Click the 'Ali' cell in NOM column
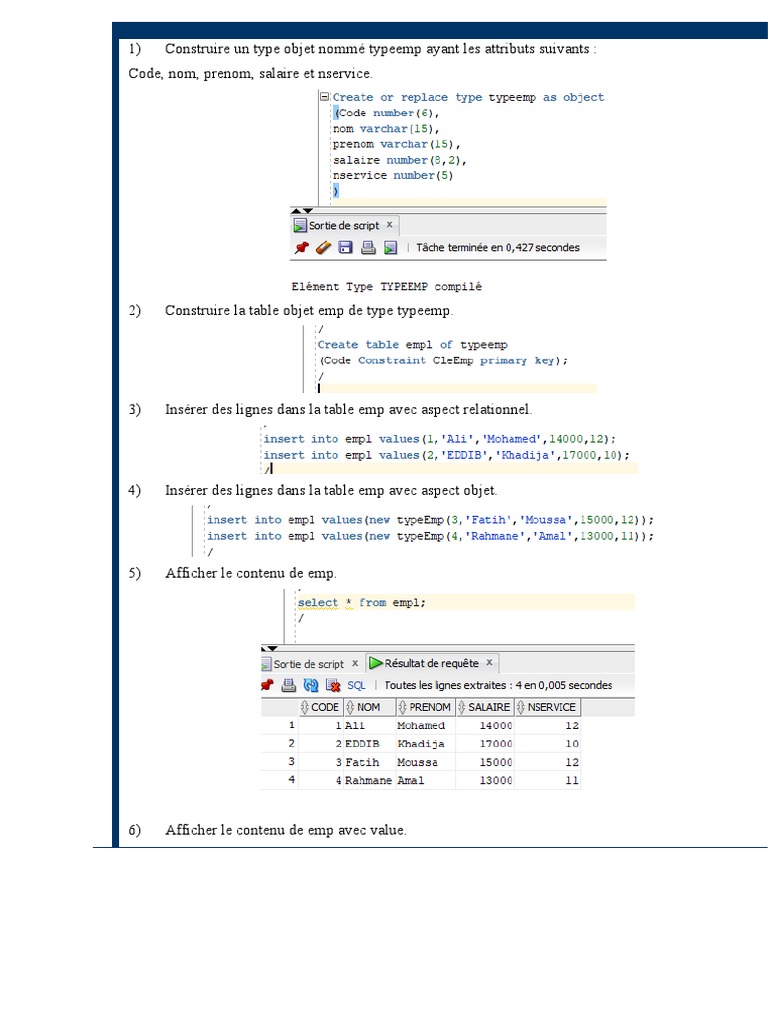The image size is (768, 1024). (x=370, y=726)
